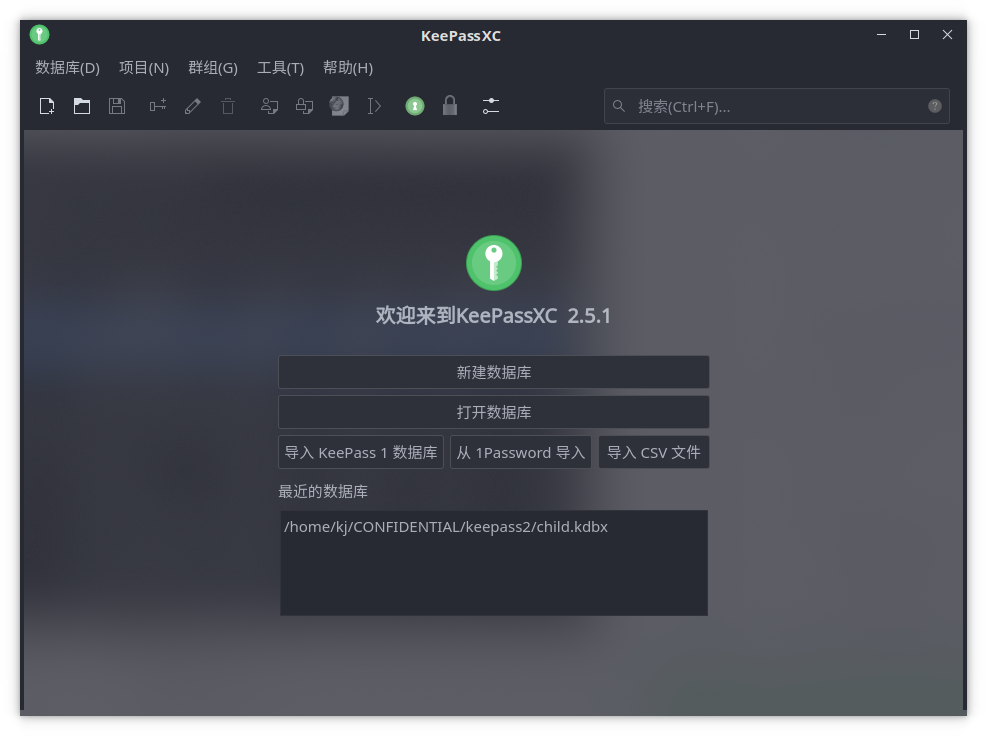Click the Edit Entry pencil icon

pyautogui.click(x=193, y=106)
